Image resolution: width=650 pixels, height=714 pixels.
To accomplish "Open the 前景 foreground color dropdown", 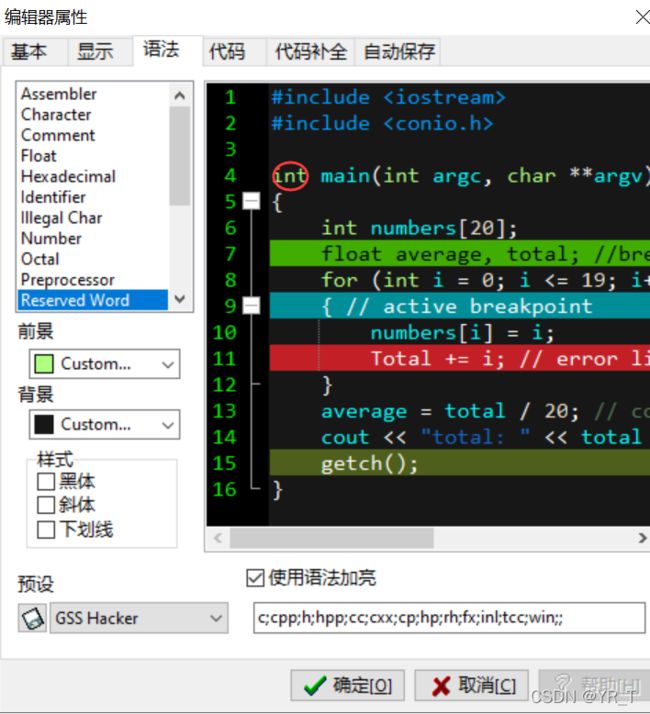I will click(105, 364).
